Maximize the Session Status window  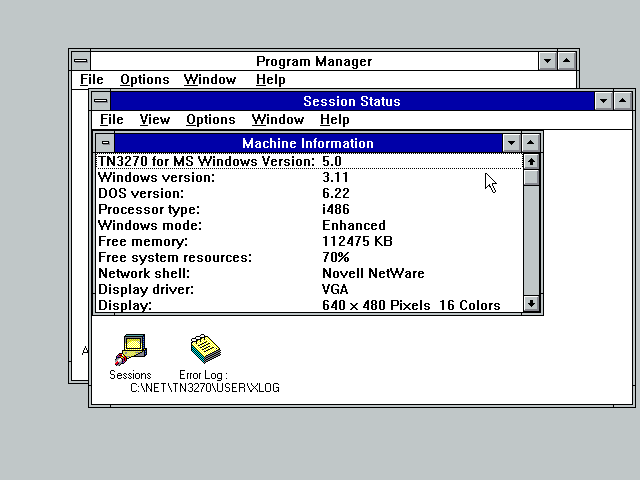[622, 101]
